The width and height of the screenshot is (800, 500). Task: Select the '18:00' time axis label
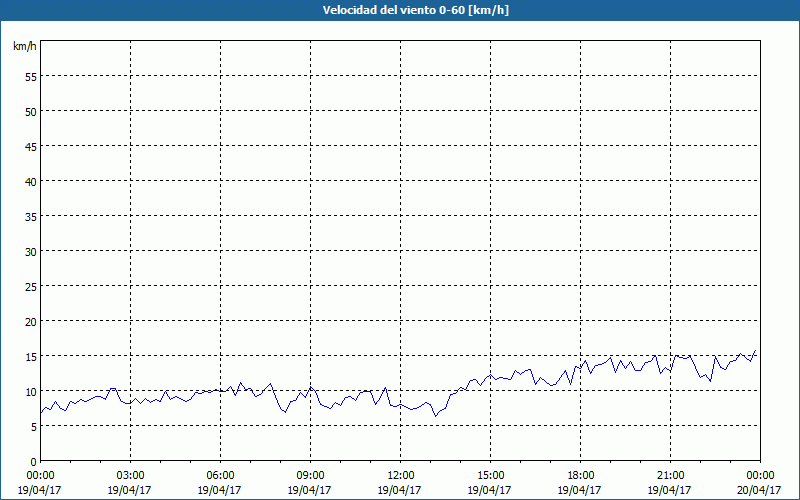(x=580, y=476)
